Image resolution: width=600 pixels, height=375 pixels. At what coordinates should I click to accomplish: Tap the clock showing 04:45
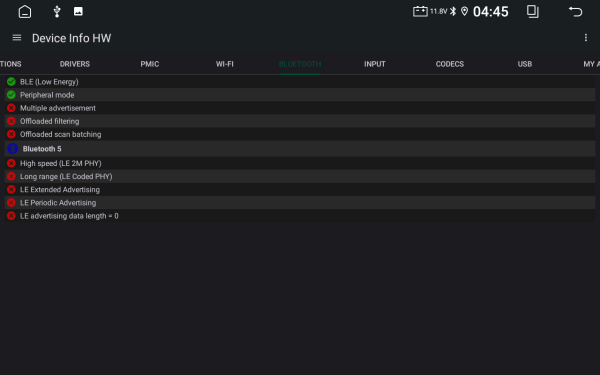[491, 12]
